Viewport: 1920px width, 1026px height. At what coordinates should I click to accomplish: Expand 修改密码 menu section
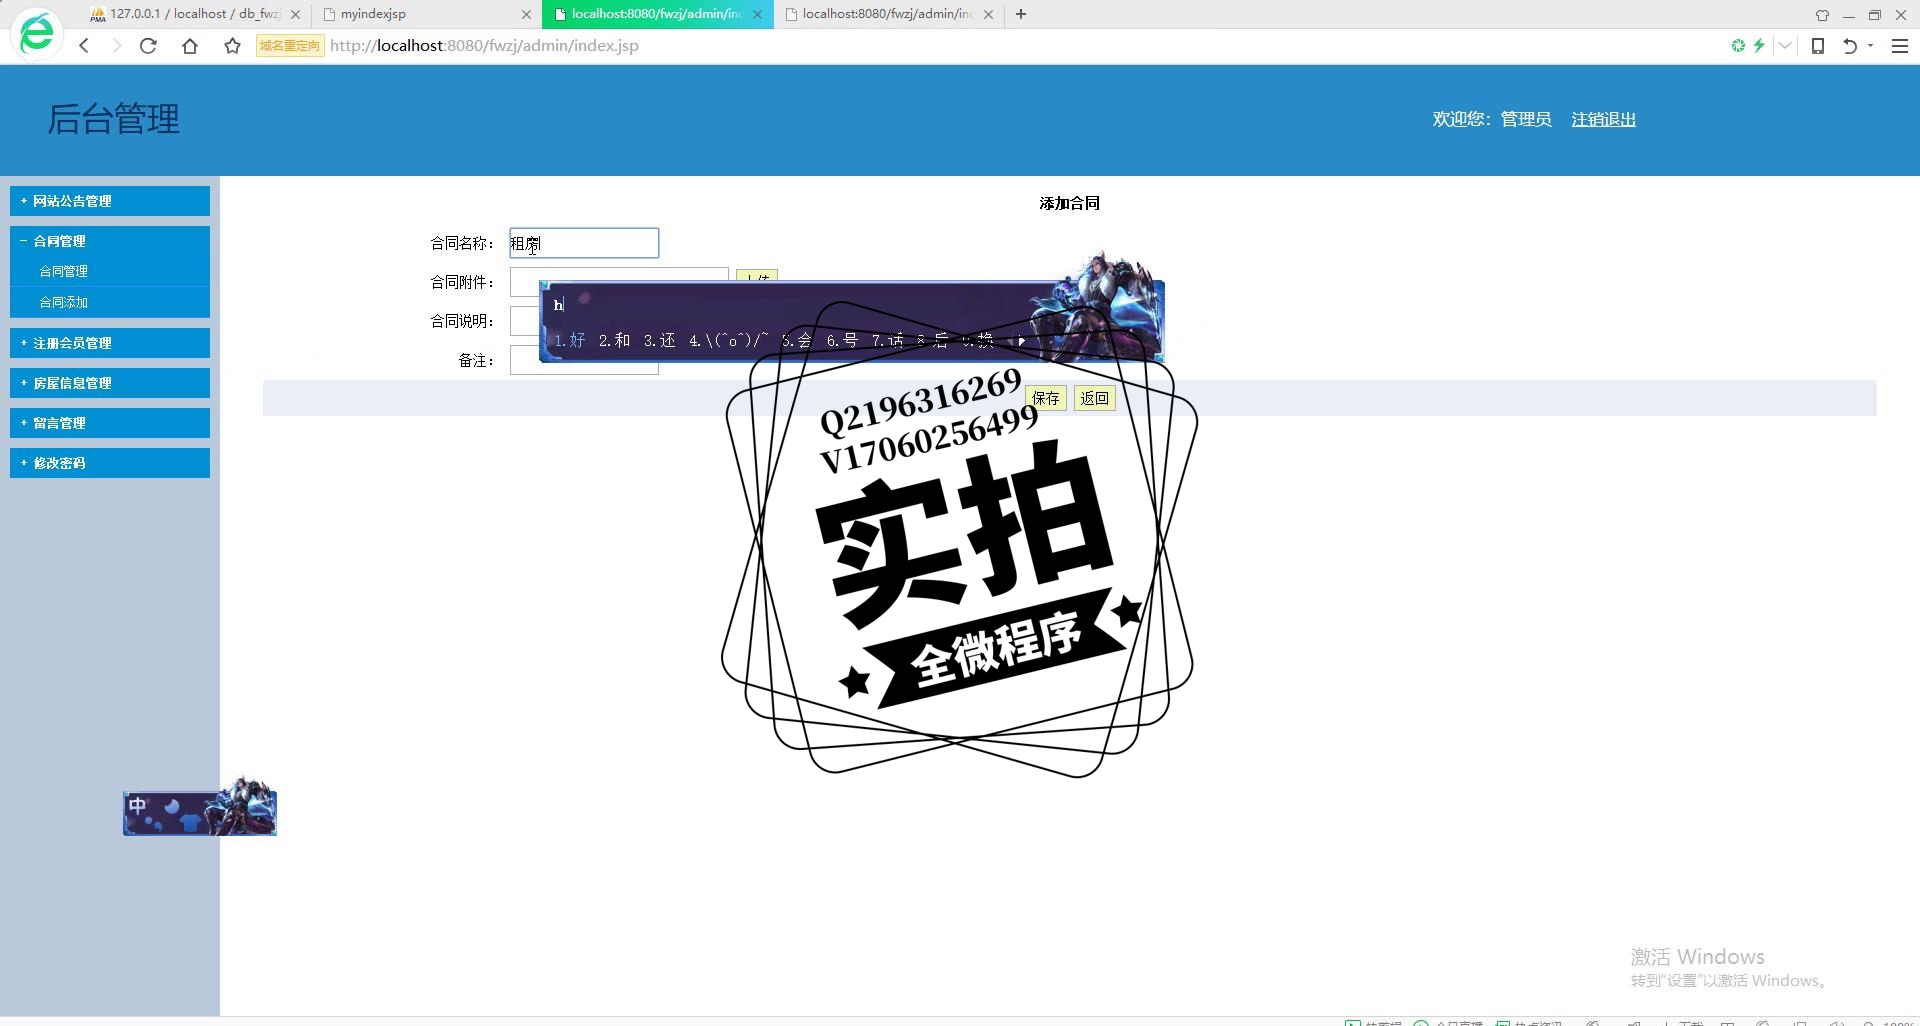click(110, 463)
